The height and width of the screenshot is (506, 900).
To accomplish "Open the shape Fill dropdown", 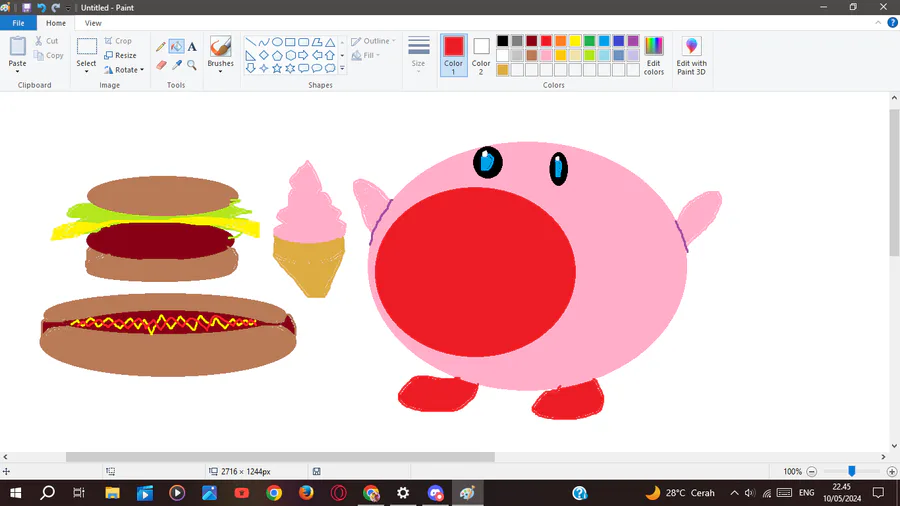I will click(x=366, y=56).
